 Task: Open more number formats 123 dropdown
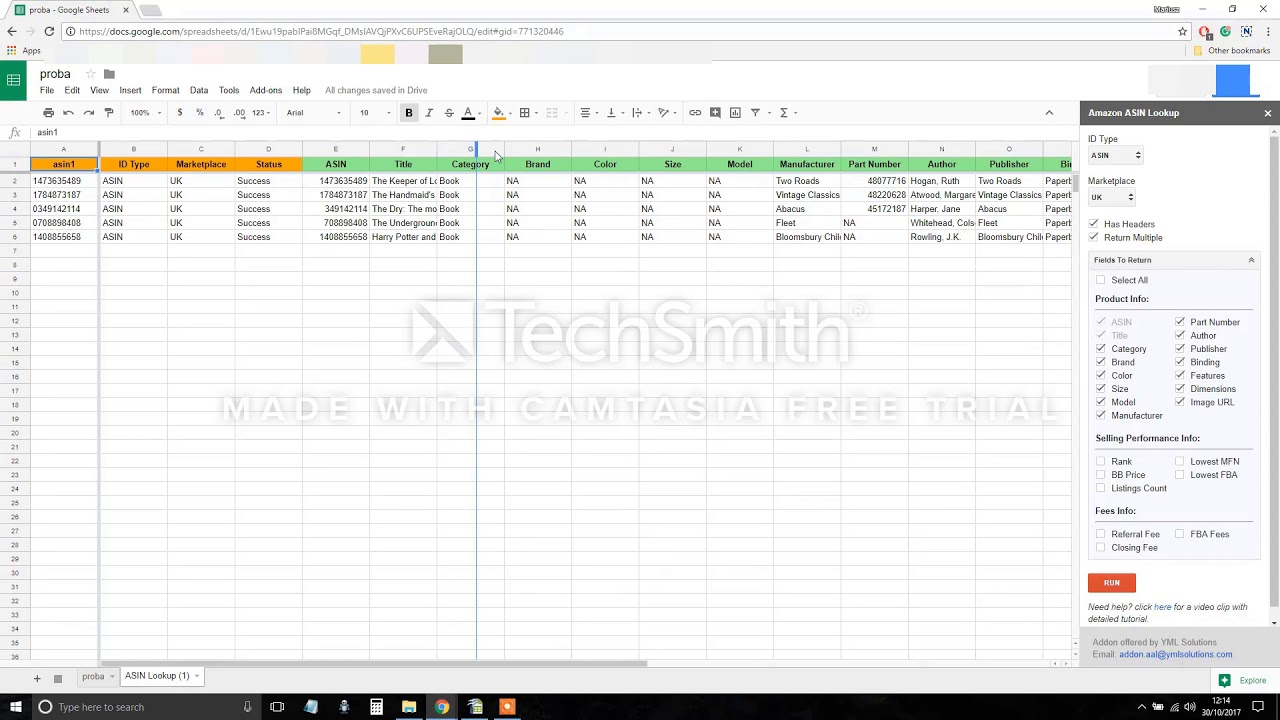tap(262, 113)
